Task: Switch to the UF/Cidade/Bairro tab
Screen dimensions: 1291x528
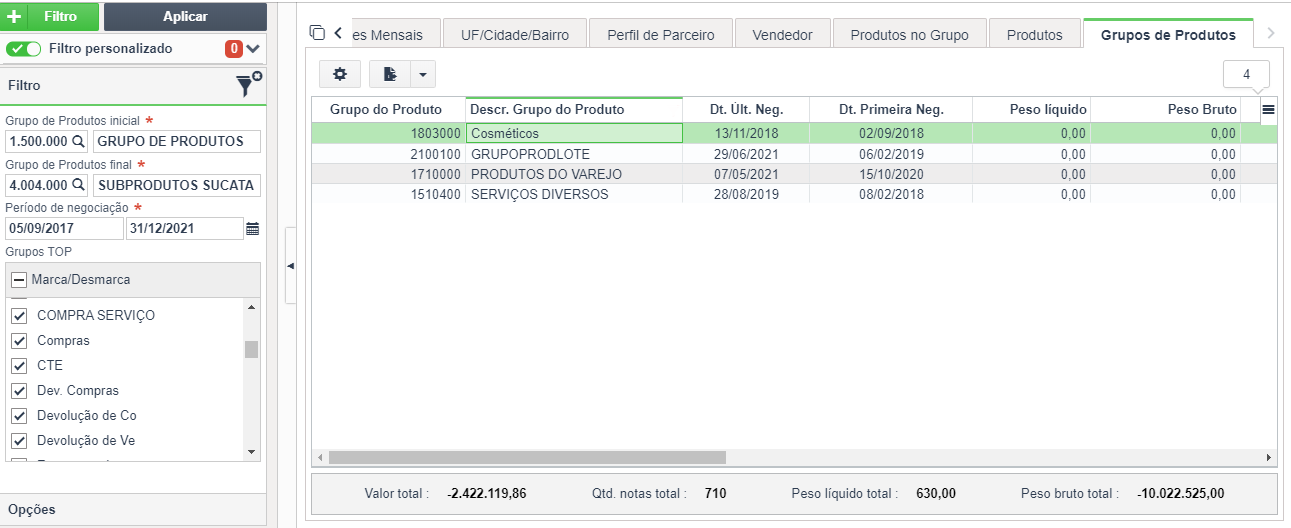Action: tap(515, 35)
